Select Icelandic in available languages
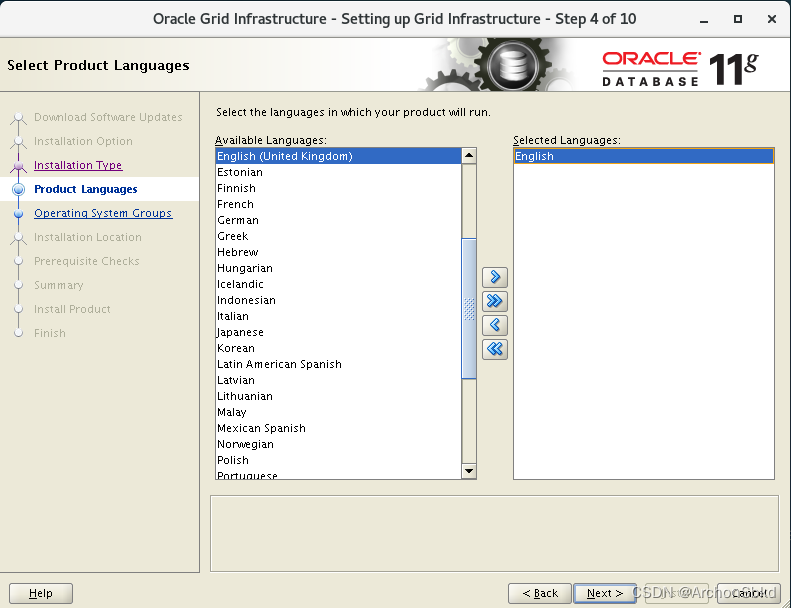Screen dimensions: 791x608 click(x=338, y=284)
